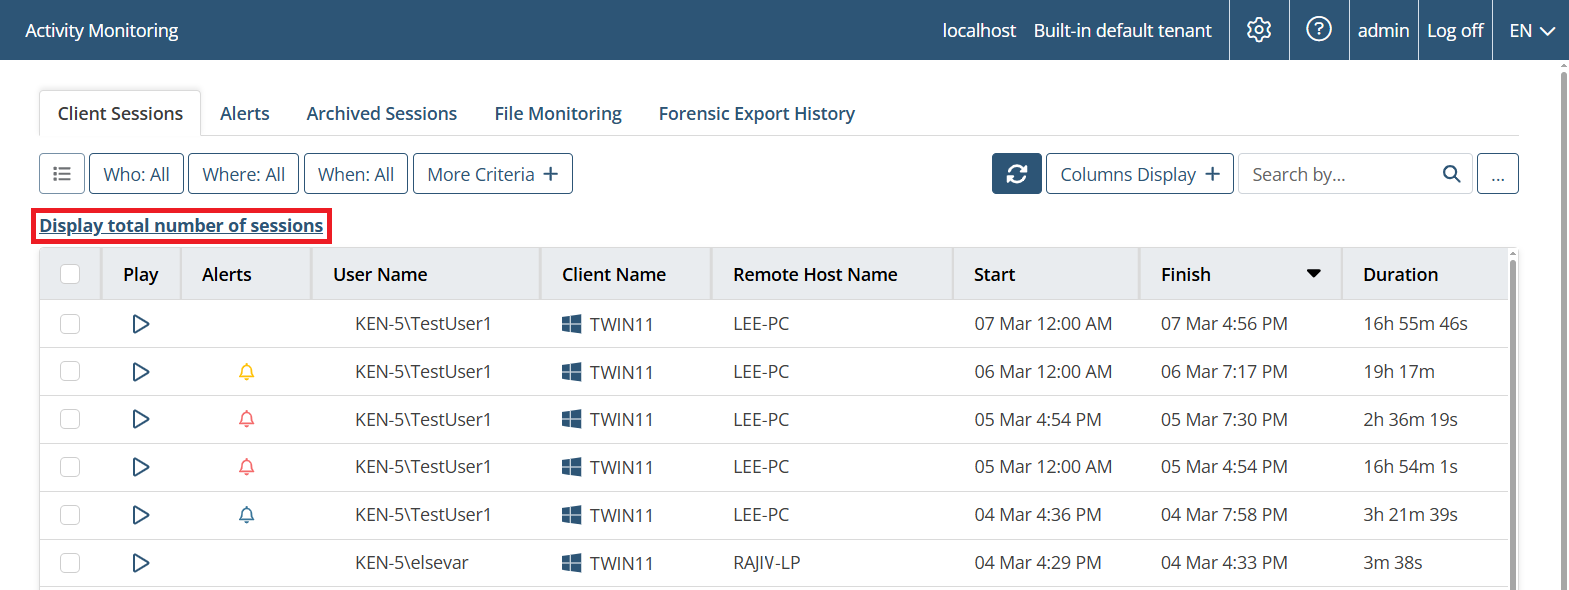Open the settings gear icon
This screenshot has height=590, width=1569.
[1259, 30]
